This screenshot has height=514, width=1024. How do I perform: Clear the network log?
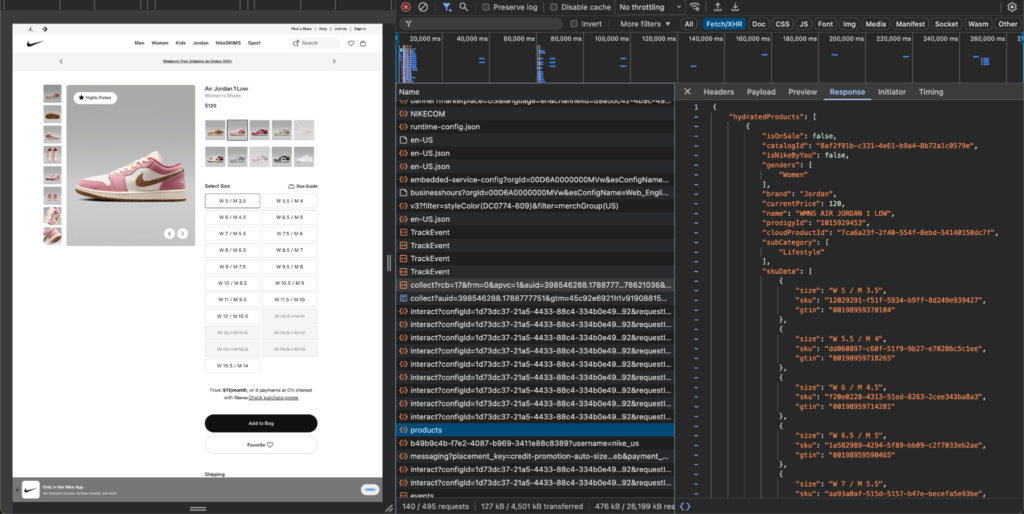(x=423, y=7)
